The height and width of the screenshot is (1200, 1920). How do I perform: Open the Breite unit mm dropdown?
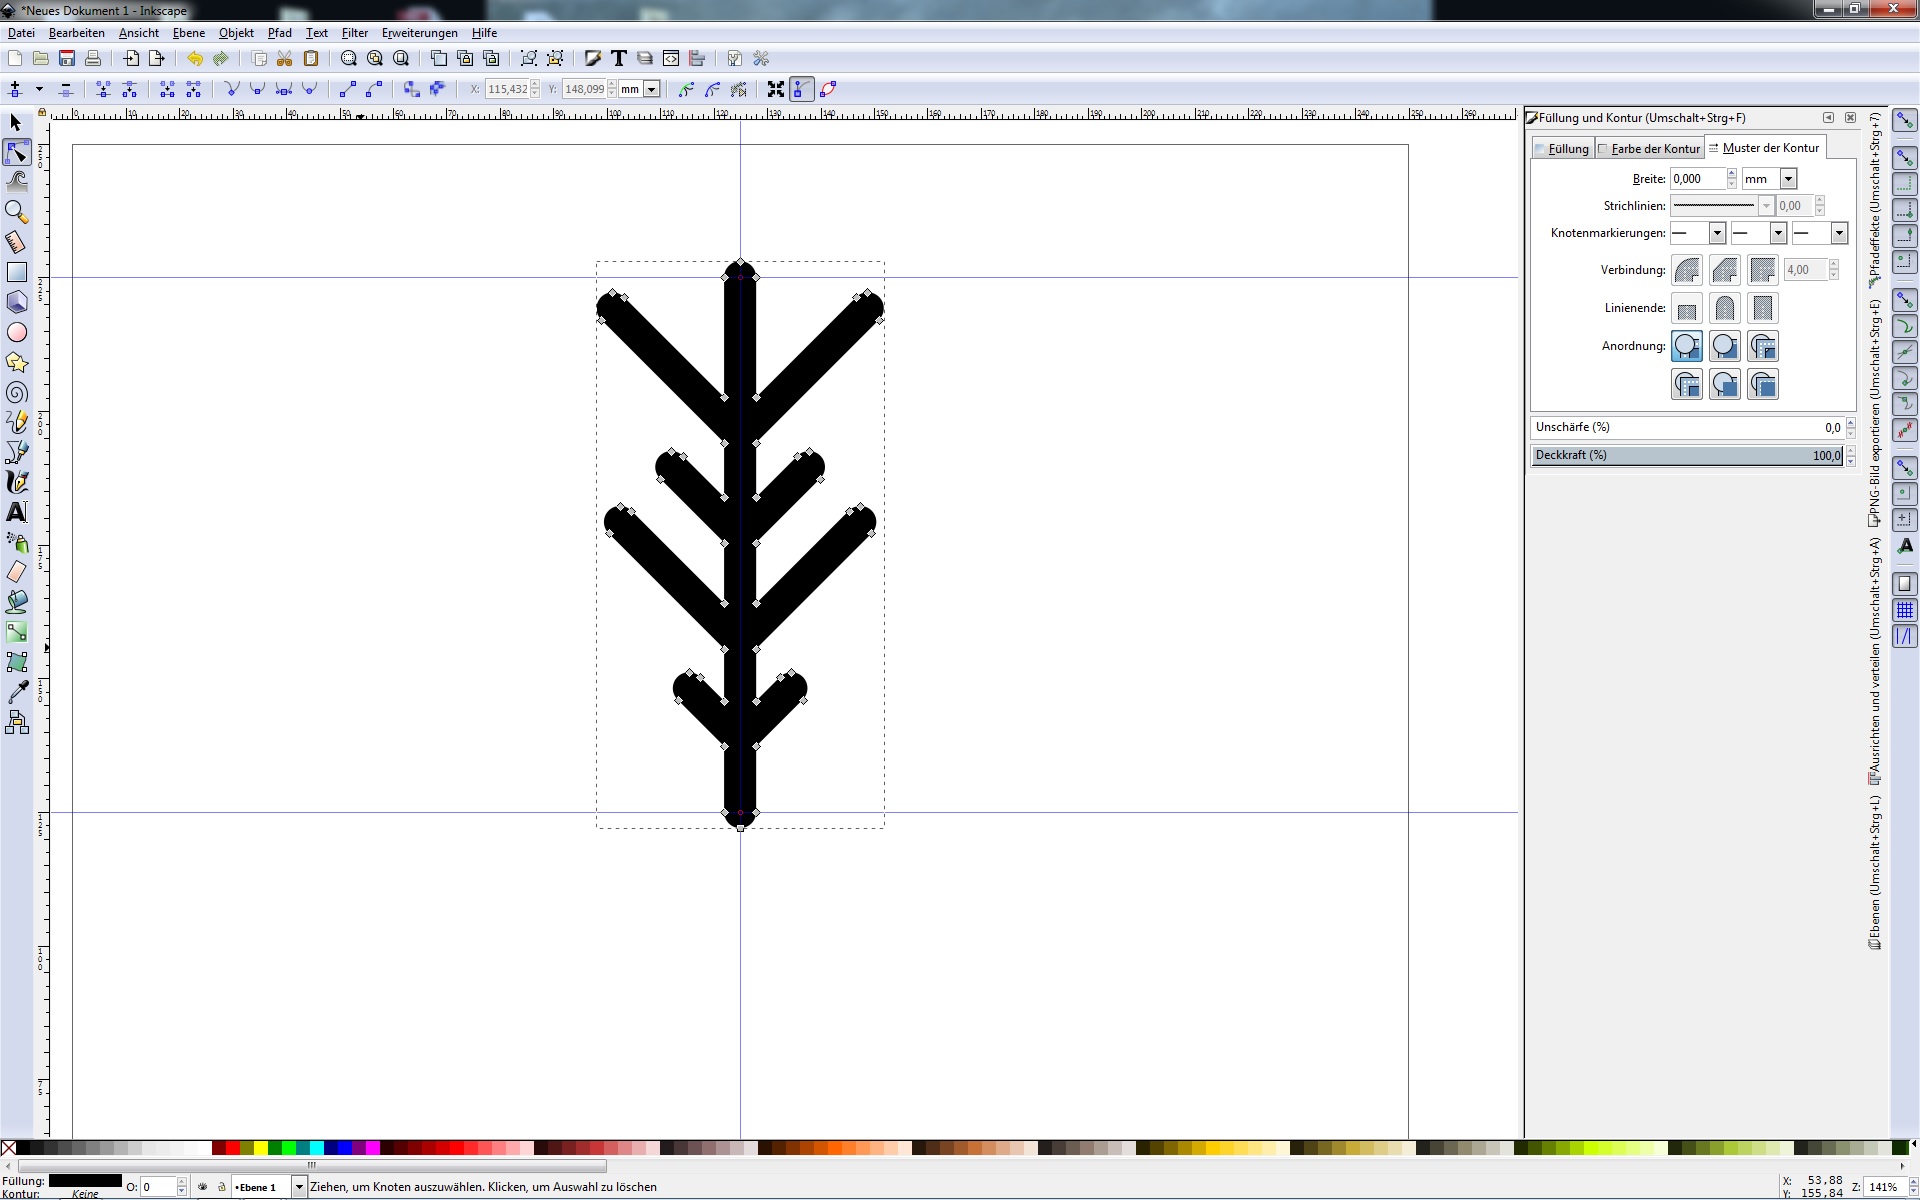(1788, 179)
